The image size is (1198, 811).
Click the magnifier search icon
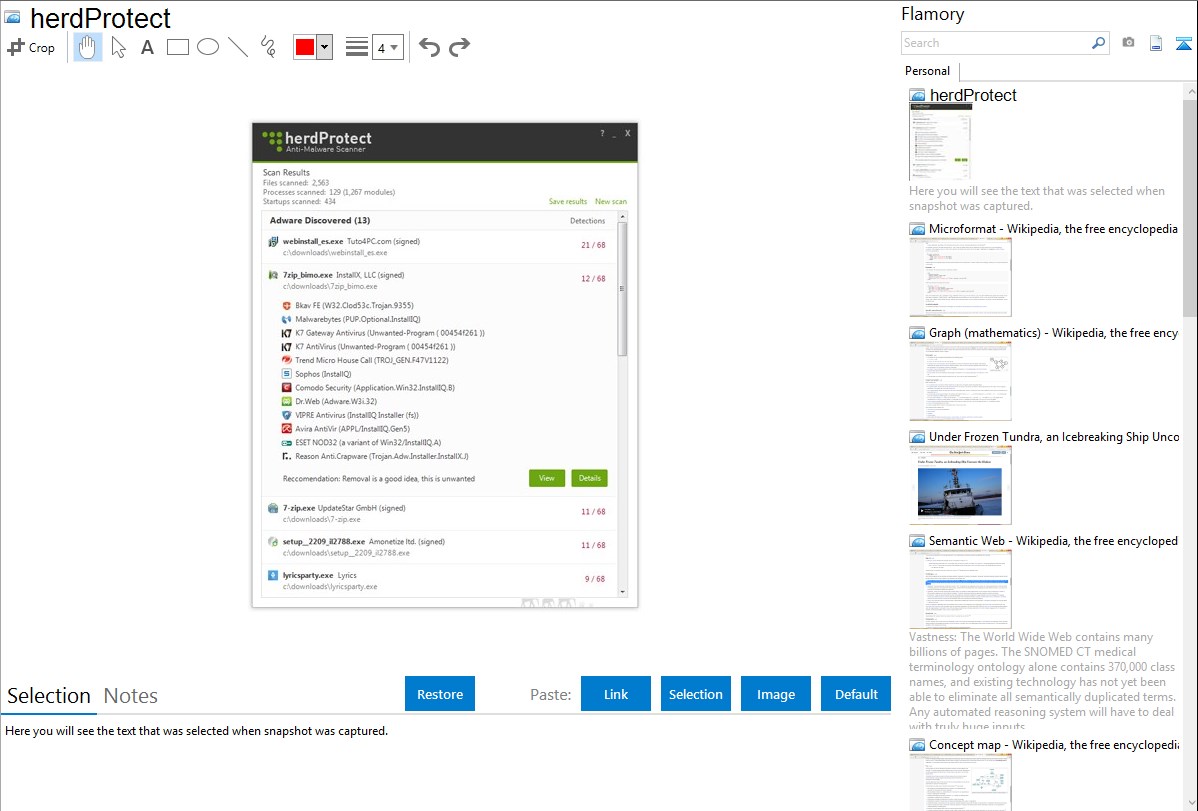pos(1098,43)
